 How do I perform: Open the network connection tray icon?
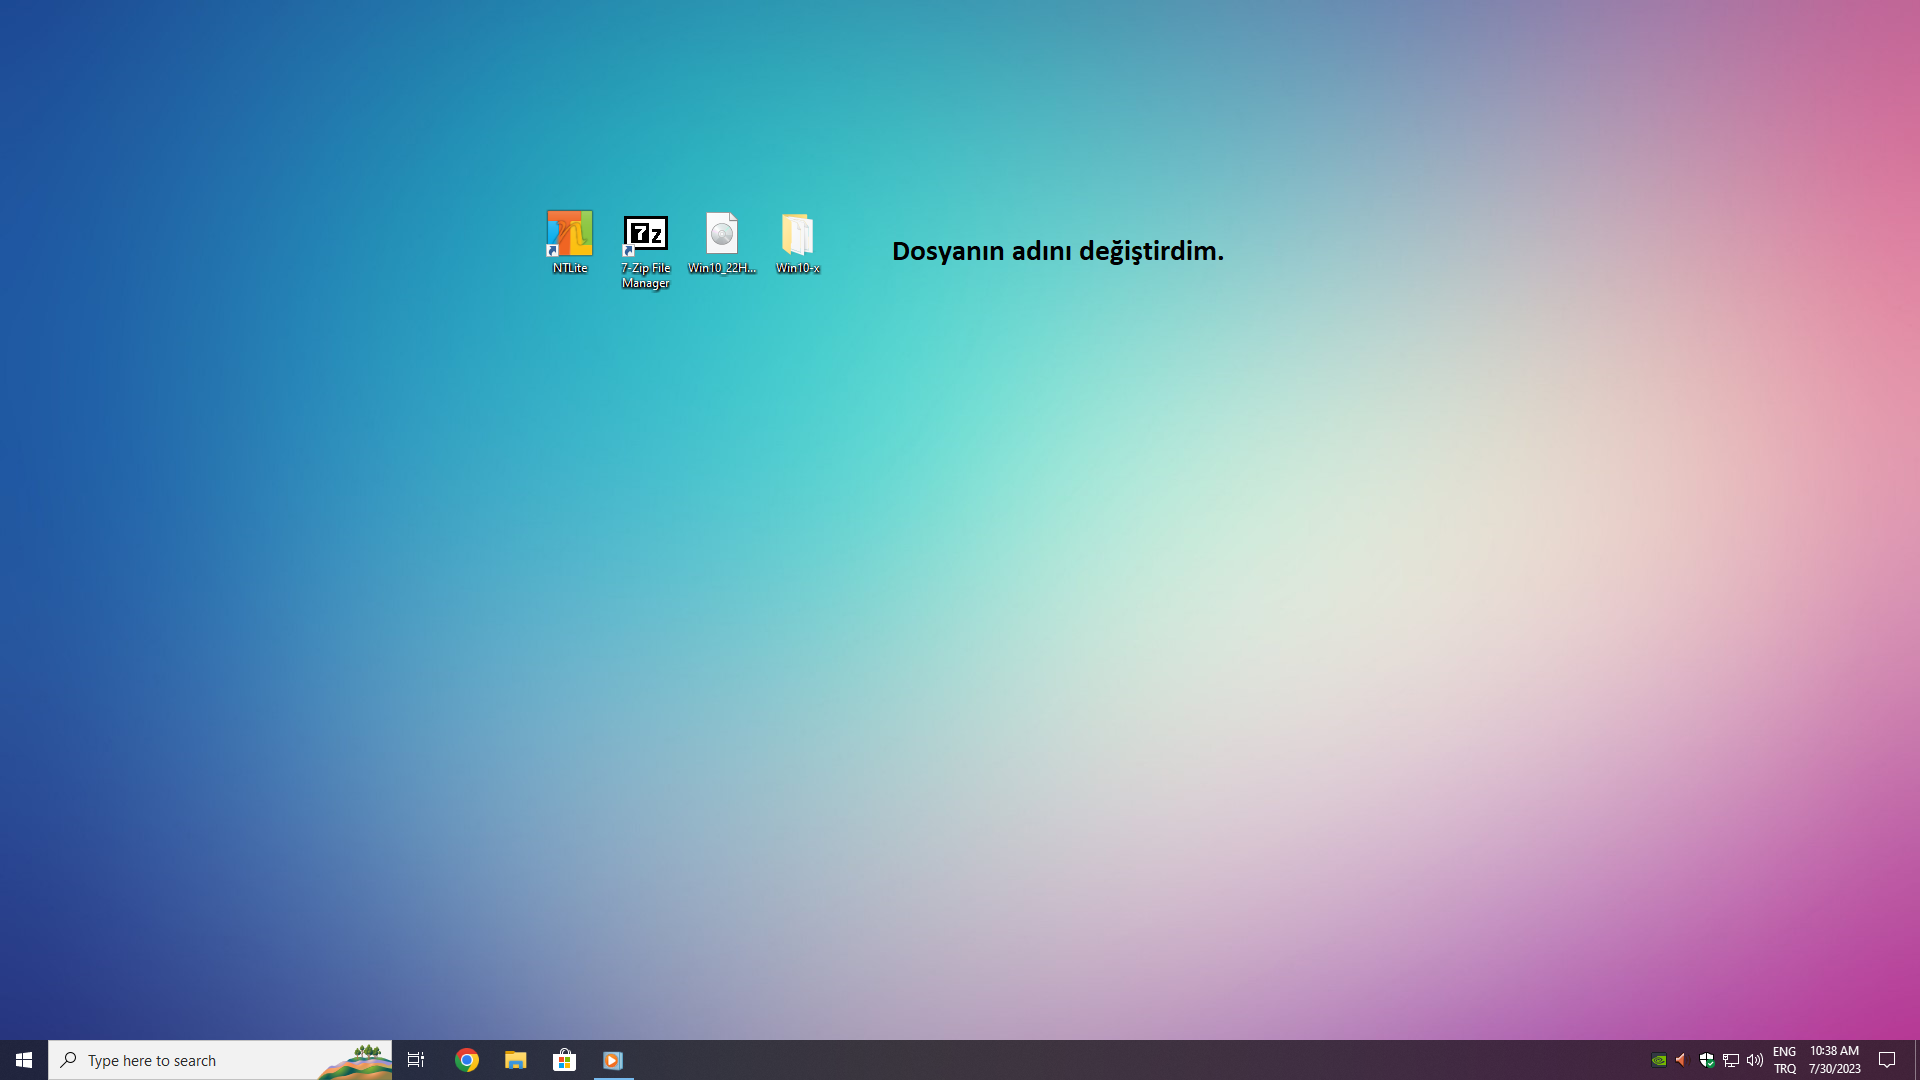1731,1060
